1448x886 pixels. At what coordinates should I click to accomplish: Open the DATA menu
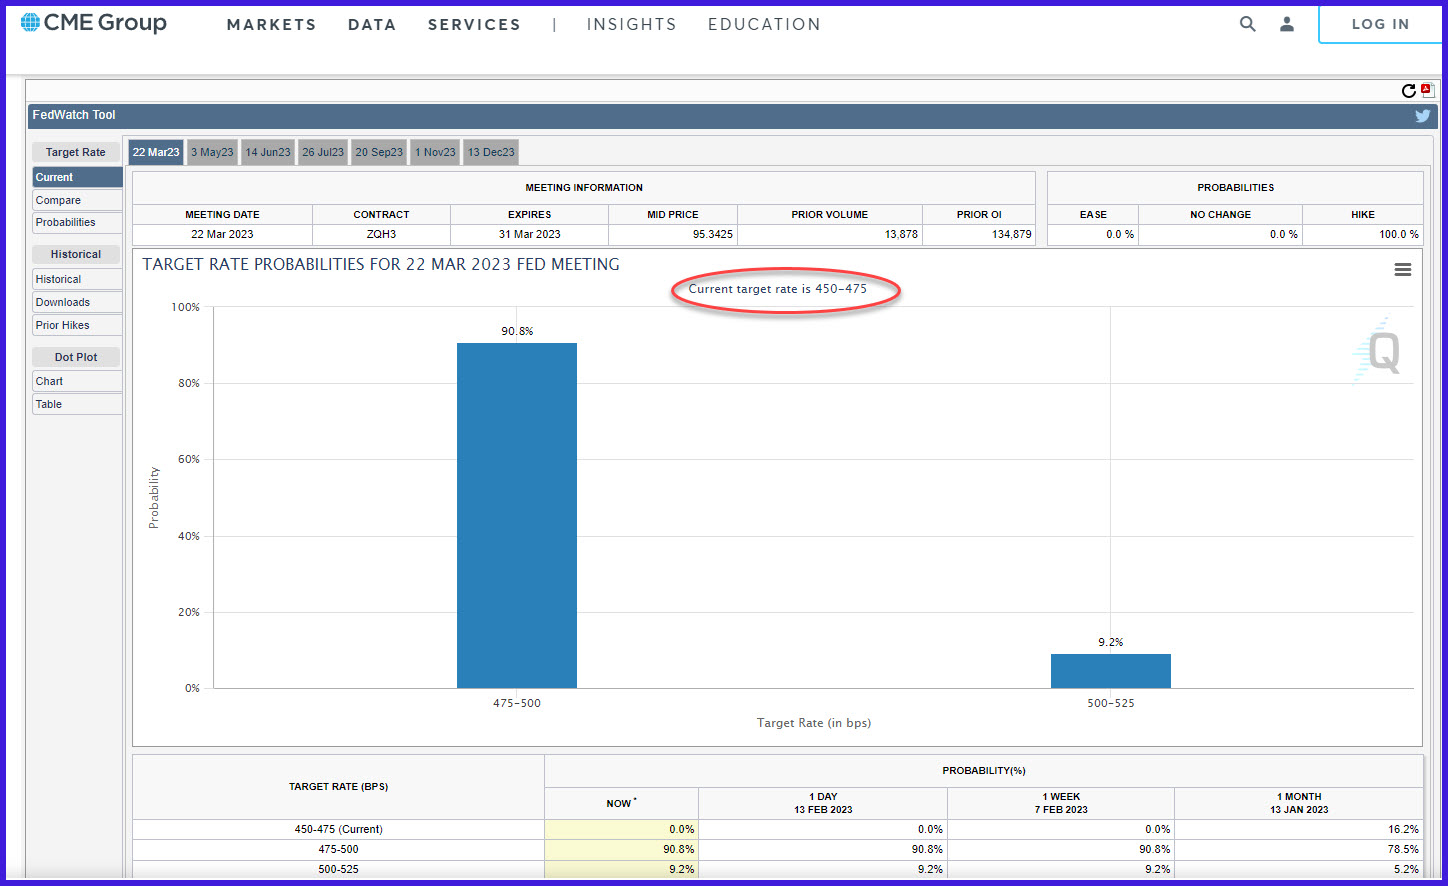point(372,25)
